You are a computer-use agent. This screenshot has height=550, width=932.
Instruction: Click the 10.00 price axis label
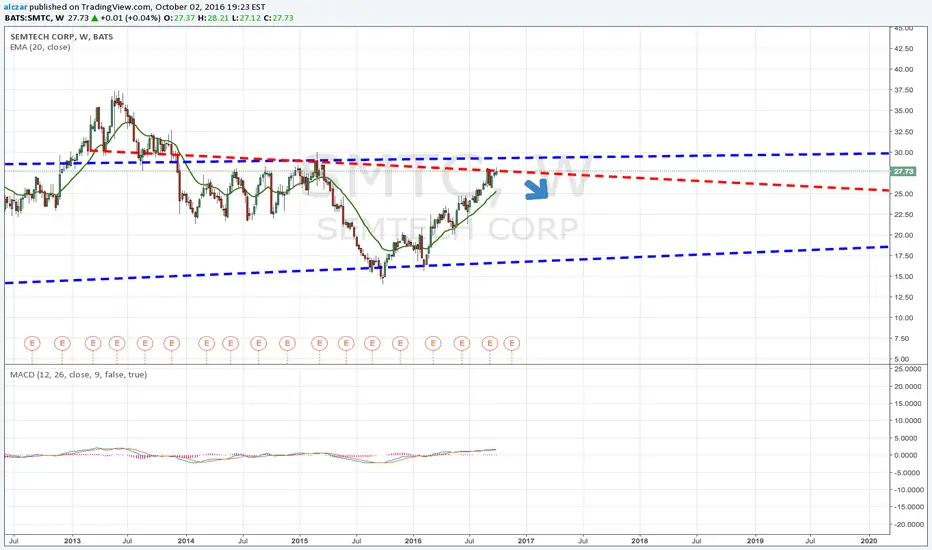pos(903,318)
